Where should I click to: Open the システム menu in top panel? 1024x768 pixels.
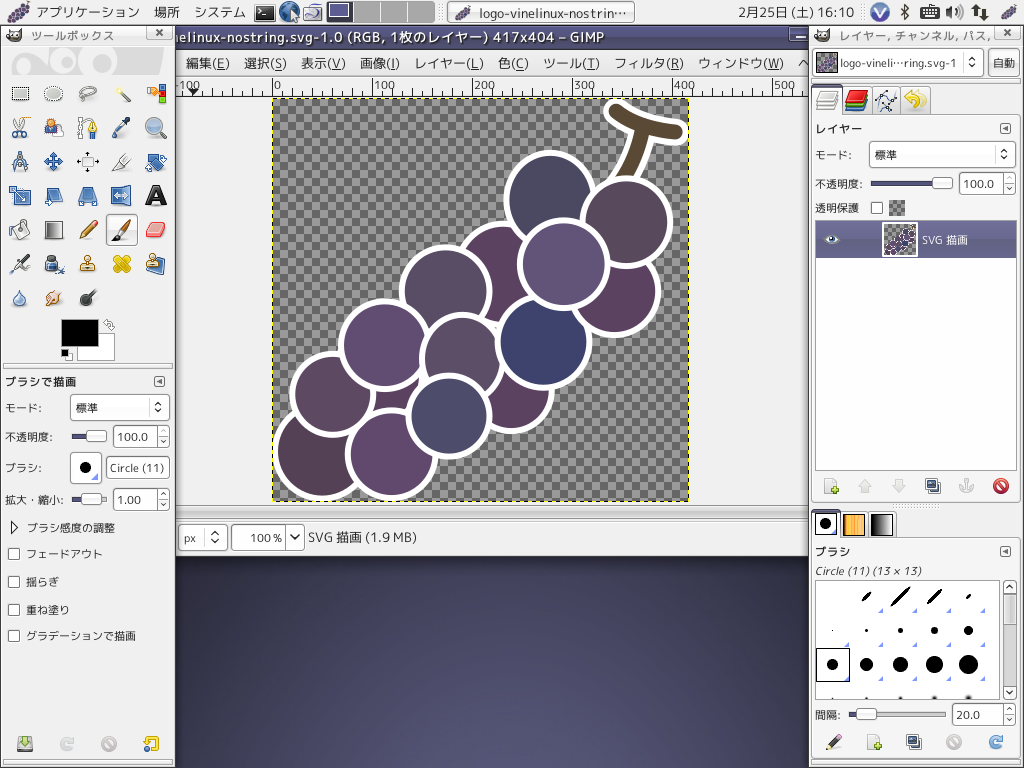click(219, 12)
